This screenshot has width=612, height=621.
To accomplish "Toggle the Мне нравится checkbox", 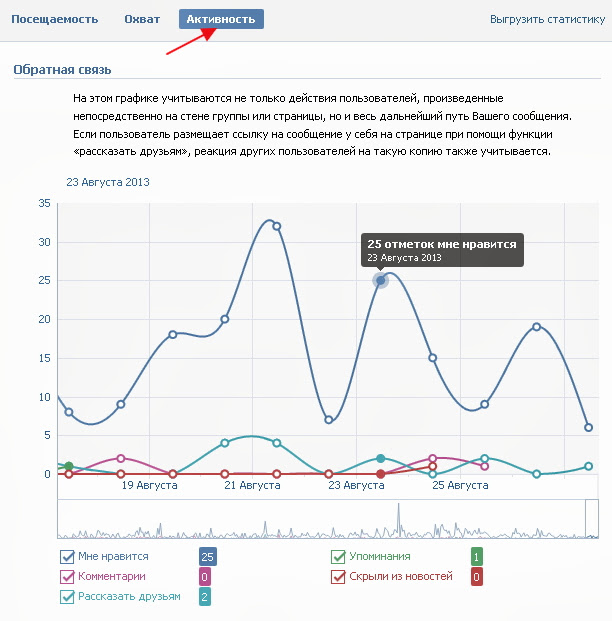I will tap(67, 557).
